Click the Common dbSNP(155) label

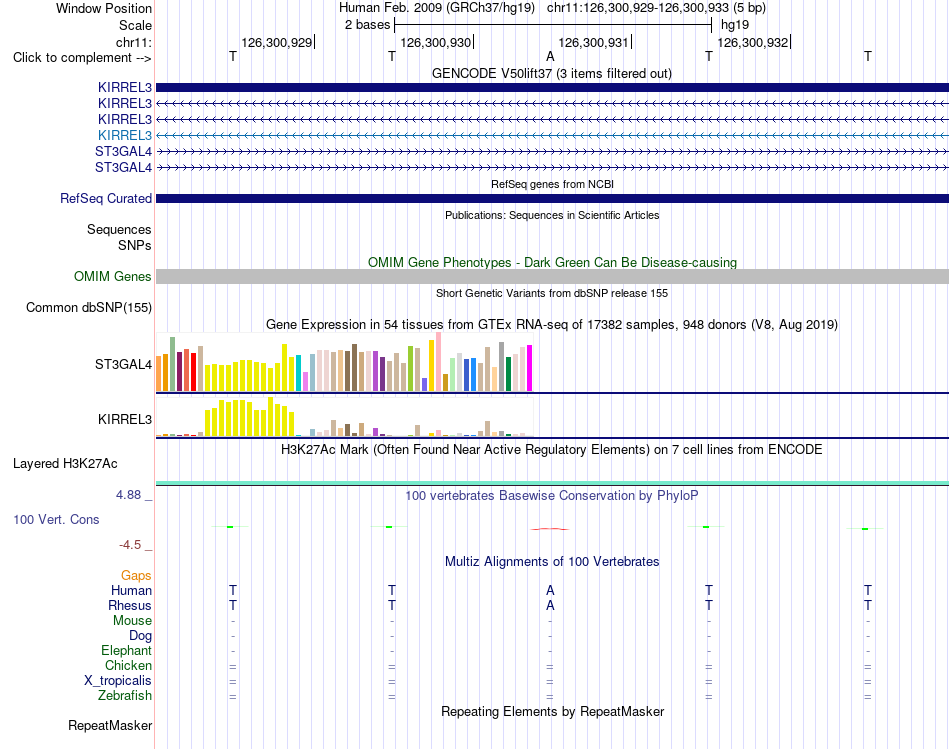89,307
